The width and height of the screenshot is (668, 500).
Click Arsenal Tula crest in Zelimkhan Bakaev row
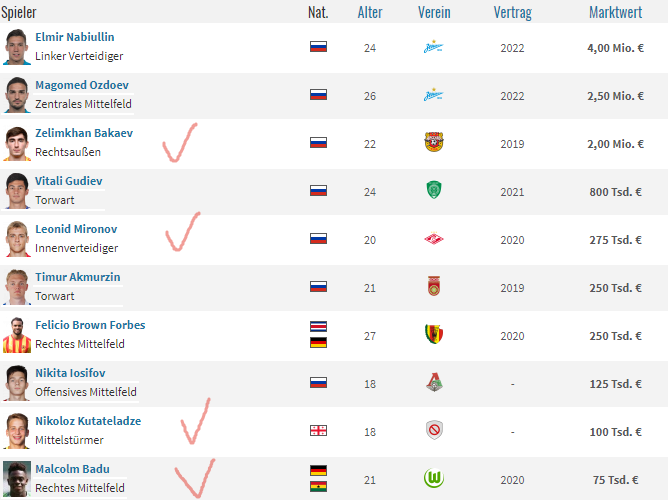(x=434, y=142)
